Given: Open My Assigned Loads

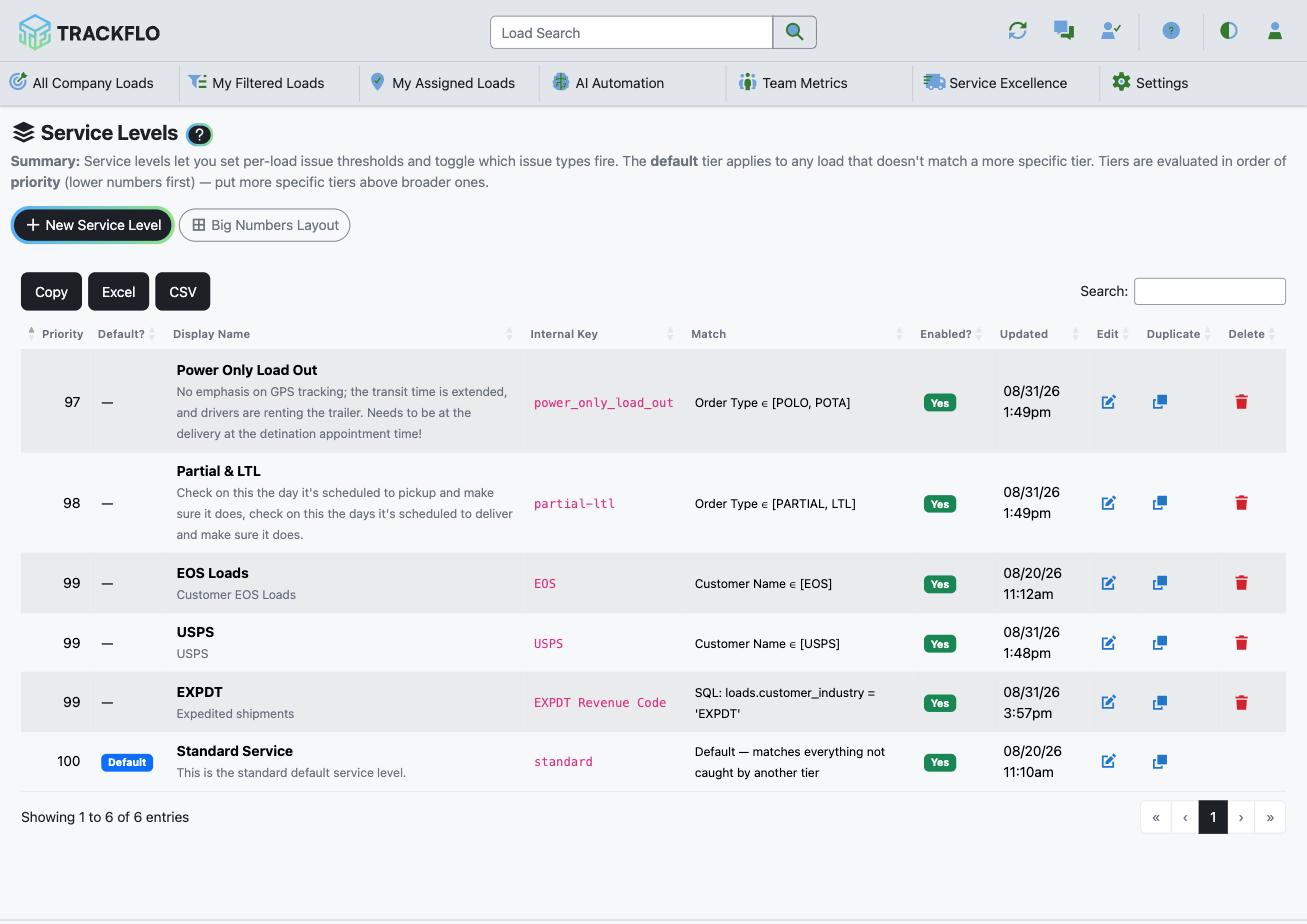Looking at the screenshot, I should tap(442, 83).
